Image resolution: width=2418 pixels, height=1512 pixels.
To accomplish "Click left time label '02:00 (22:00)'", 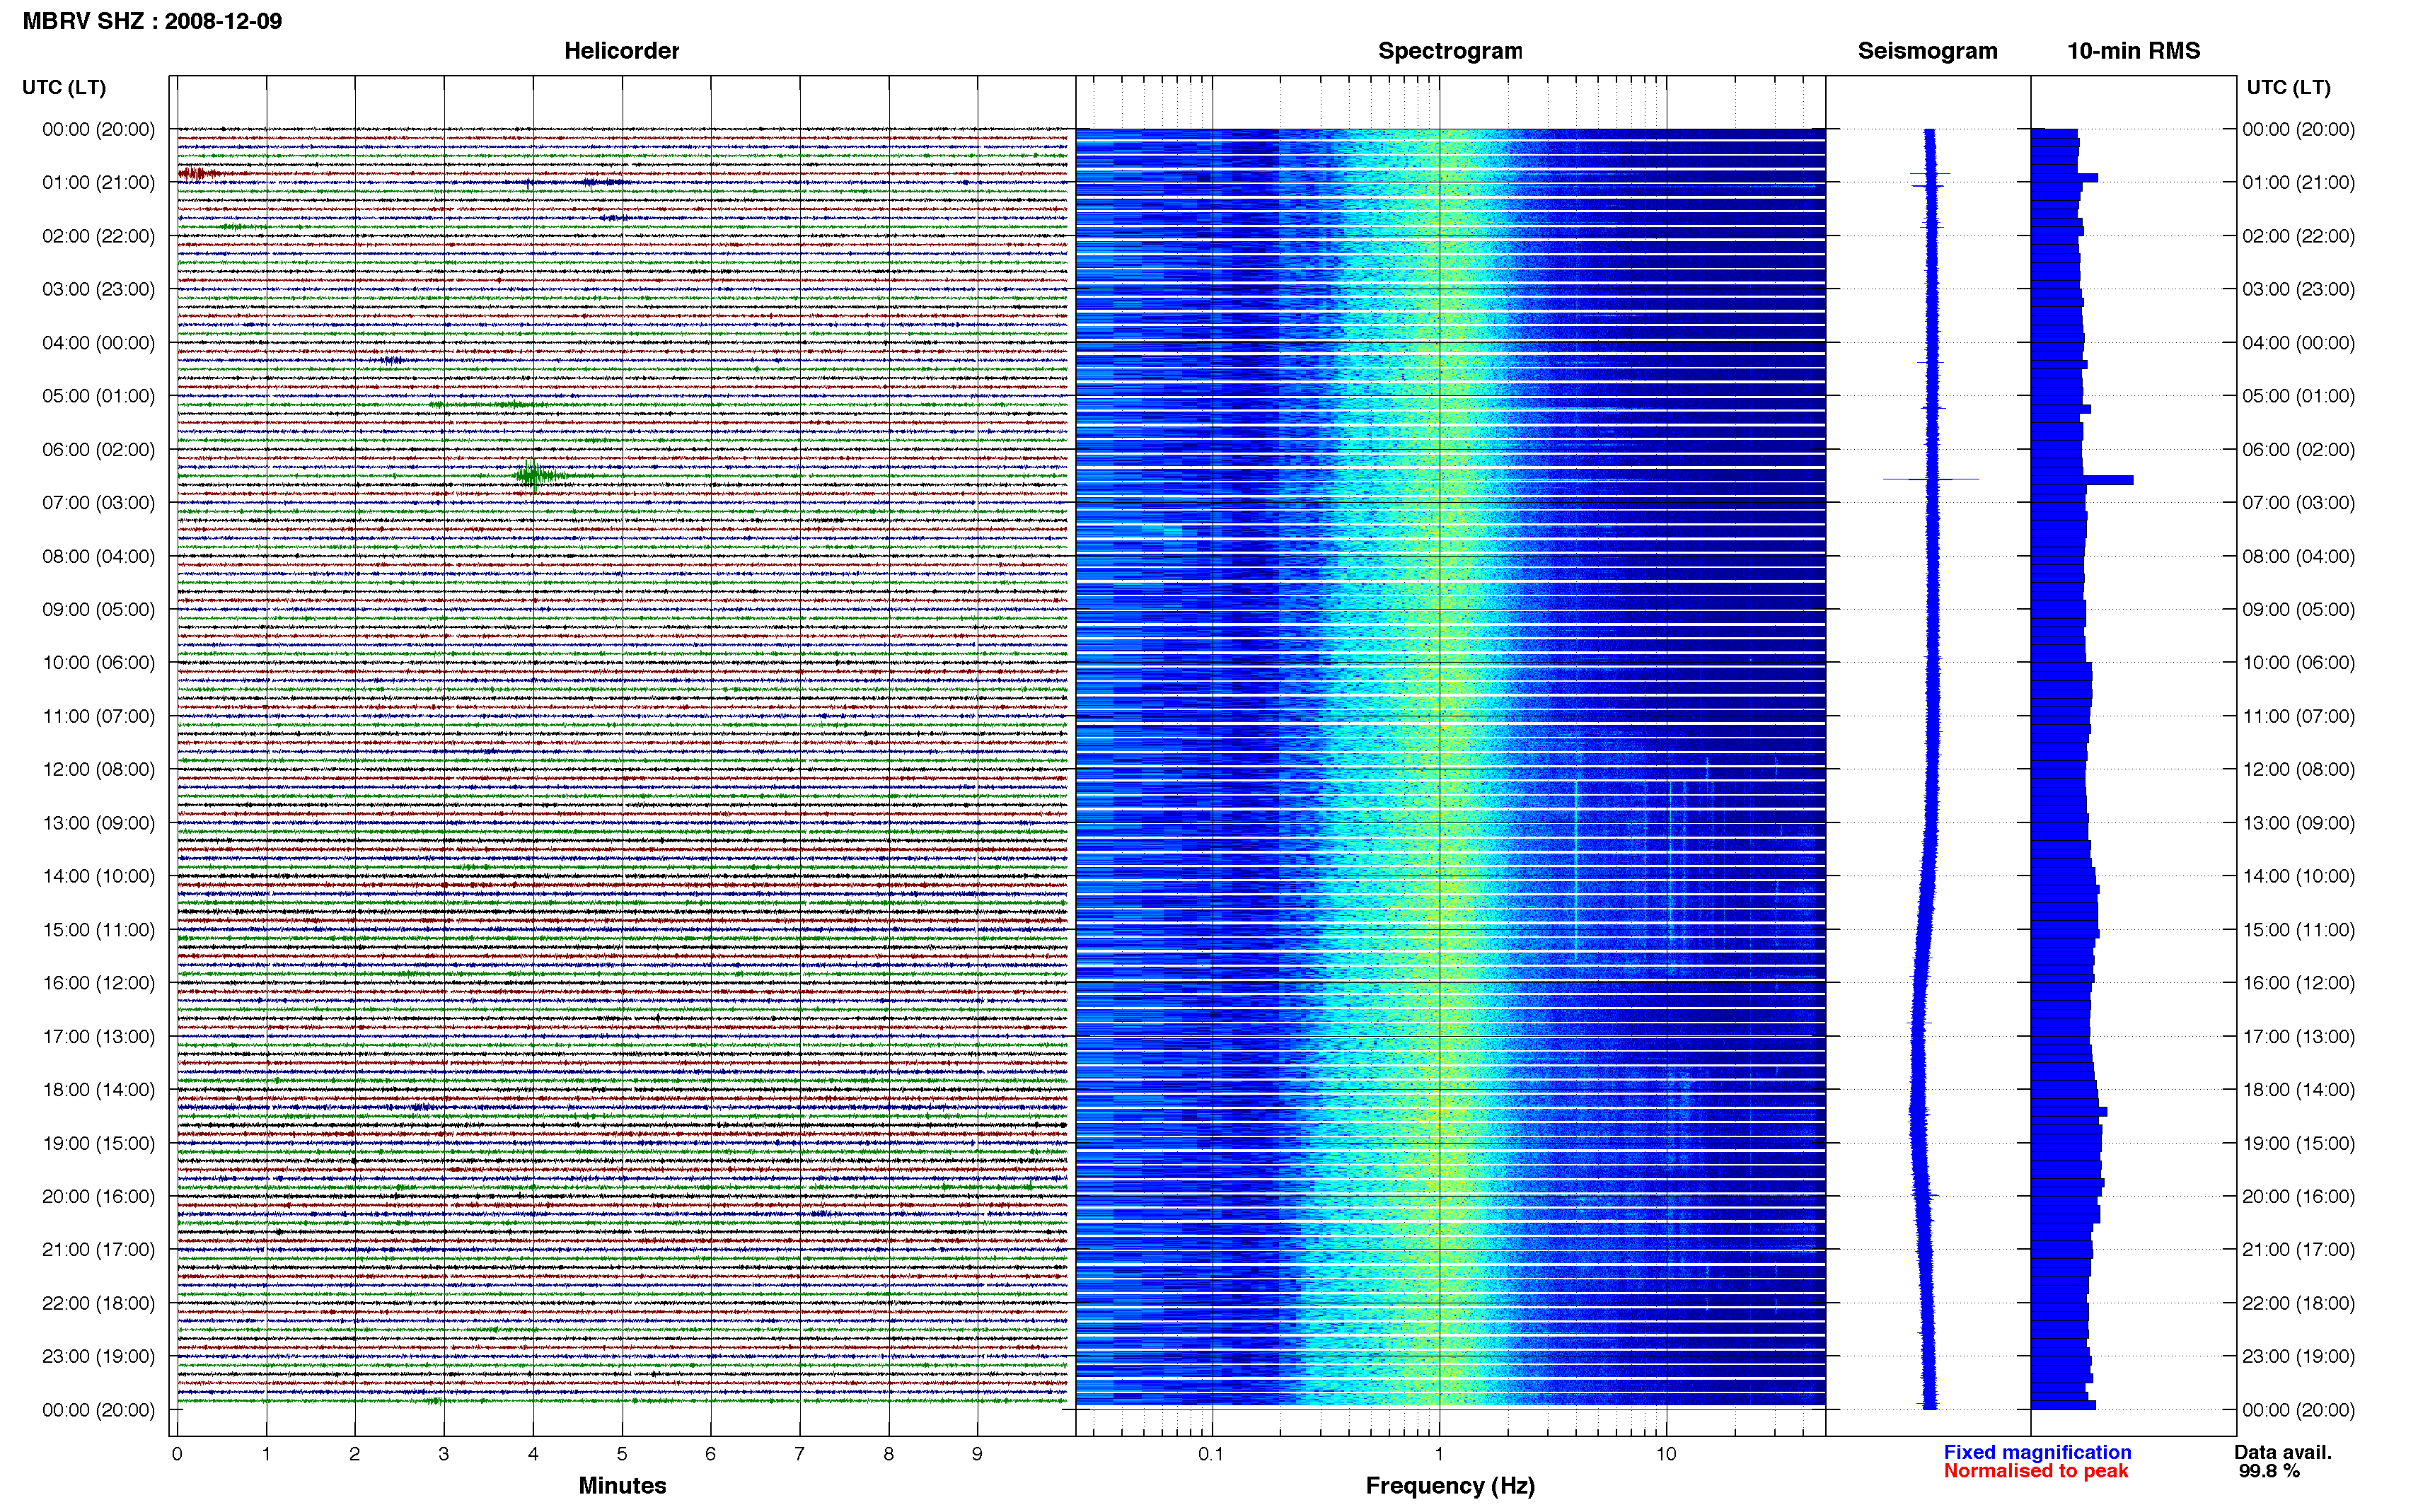I will point(98,236).
